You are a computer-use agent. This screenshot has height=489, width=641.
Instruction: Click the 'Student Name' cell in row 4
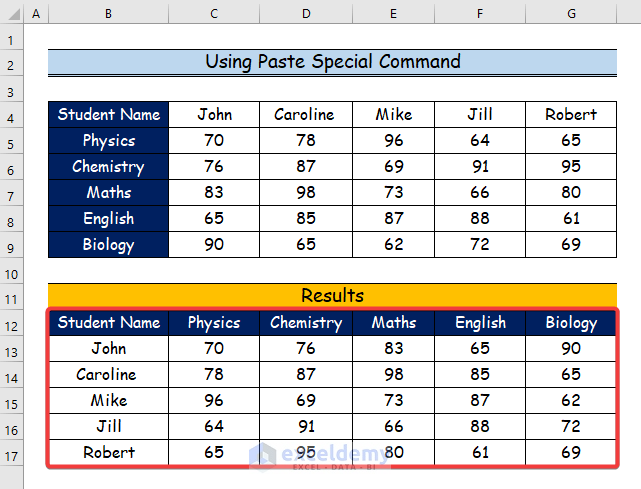(x=108, y=114)
